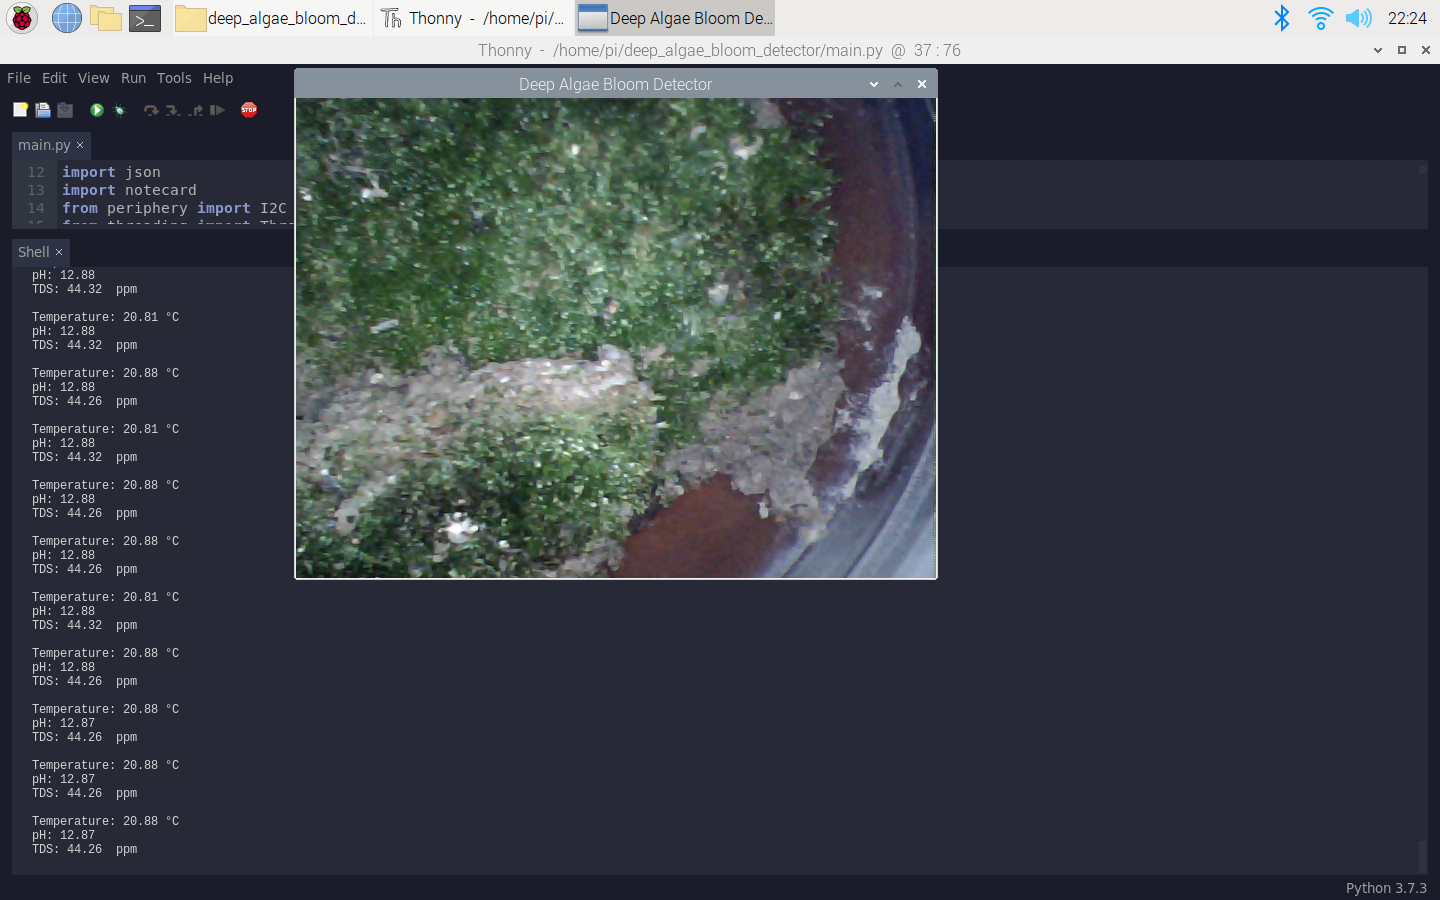Viewport: 1440px width, 900px height.
Task: Open the Tools menu
Action: pyautogui.click(x=174, y=78)
